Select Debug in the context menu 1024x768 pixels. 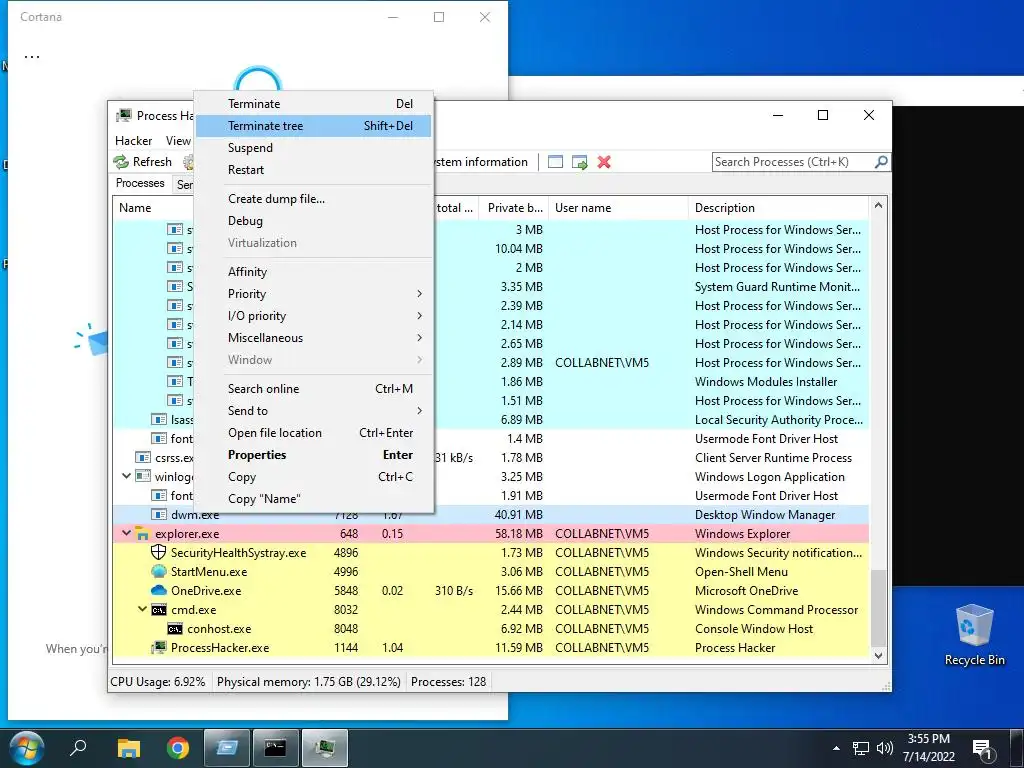point(313,221)
